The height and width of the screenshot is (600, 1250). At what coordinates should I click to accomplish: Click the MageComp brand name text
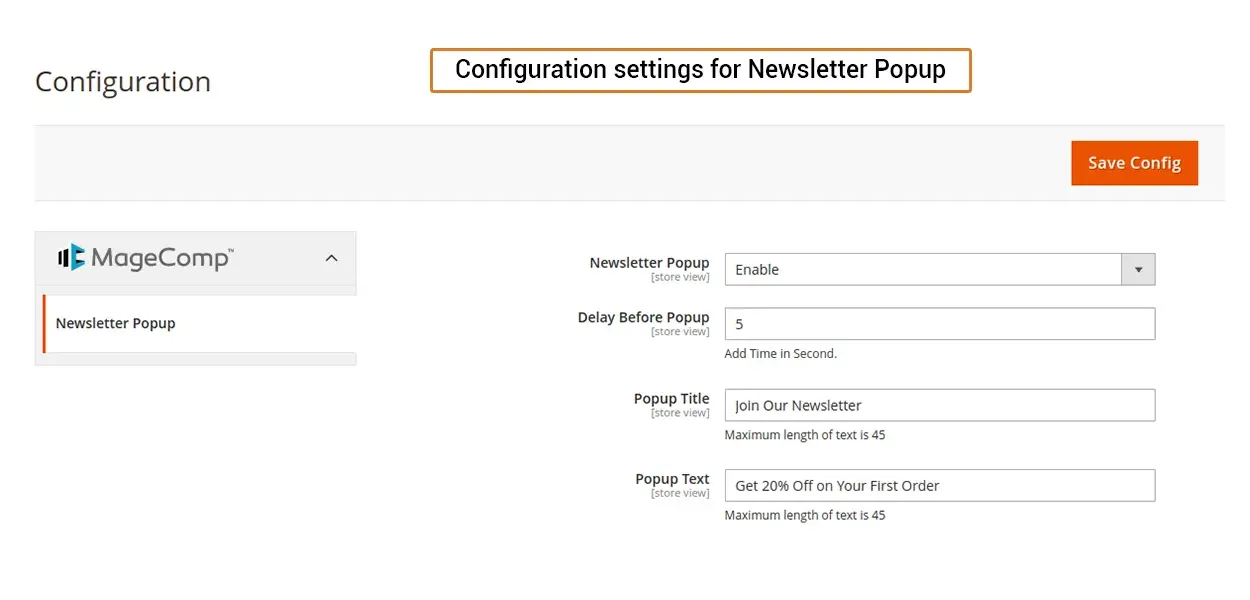pos(160,258)
